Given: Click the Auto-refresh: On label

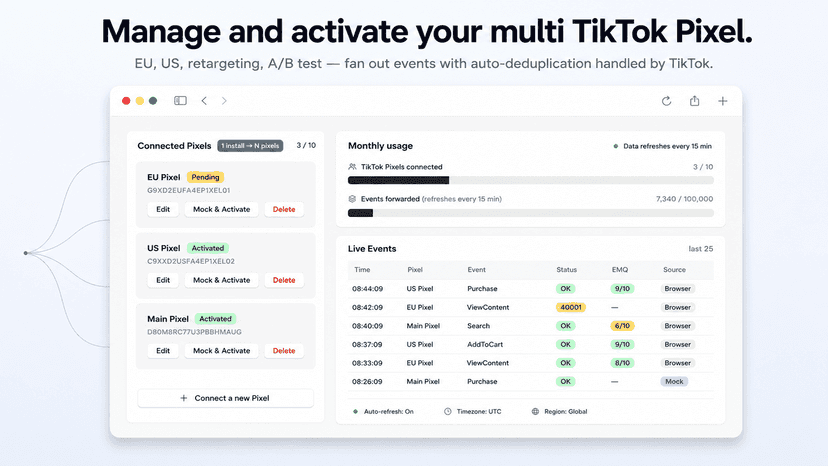Looking at the screenshot, I should click(389, 411).
